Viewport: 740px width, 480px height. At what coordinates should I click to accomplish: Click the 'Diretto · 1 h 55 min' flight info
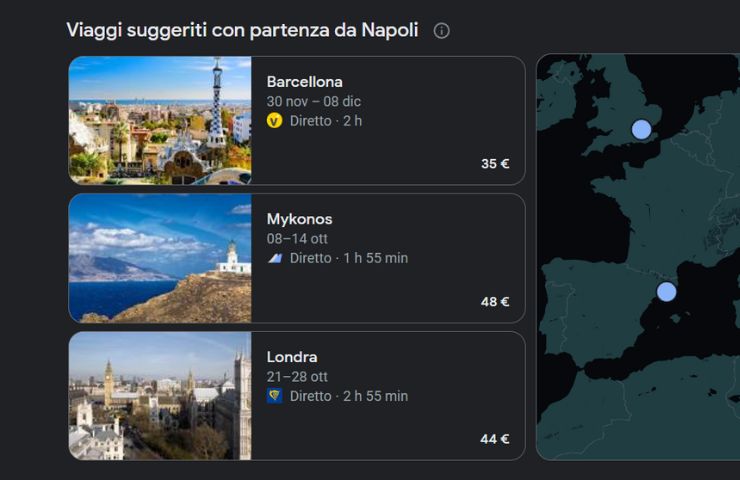point(349,258)
